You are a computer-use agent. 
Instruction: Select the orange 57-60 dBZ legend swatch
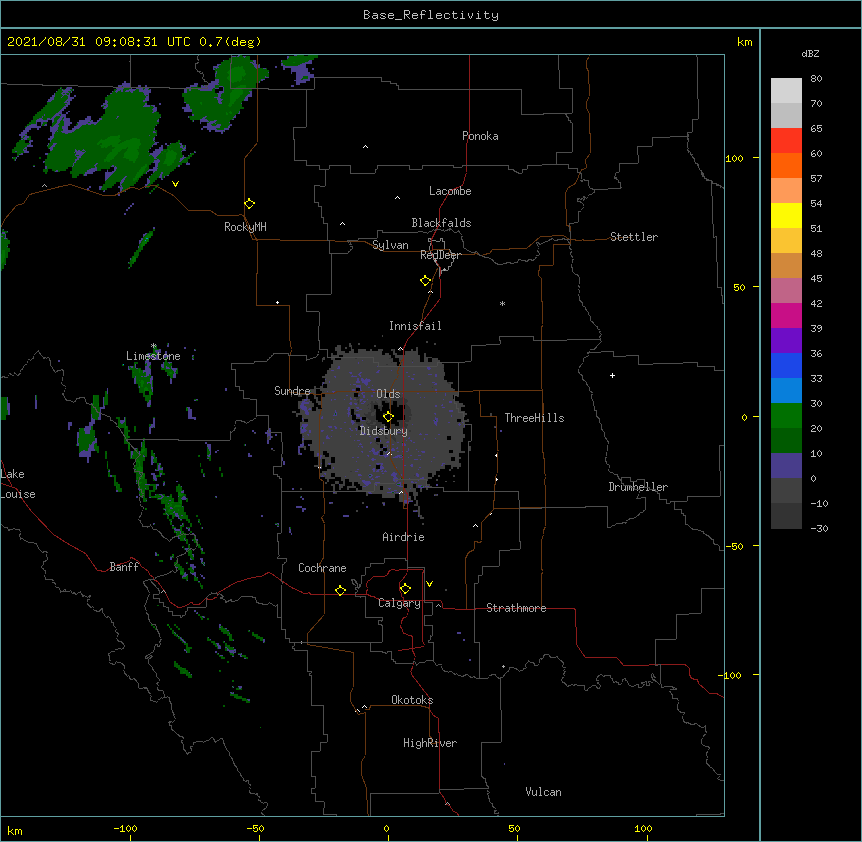point(786,165)
